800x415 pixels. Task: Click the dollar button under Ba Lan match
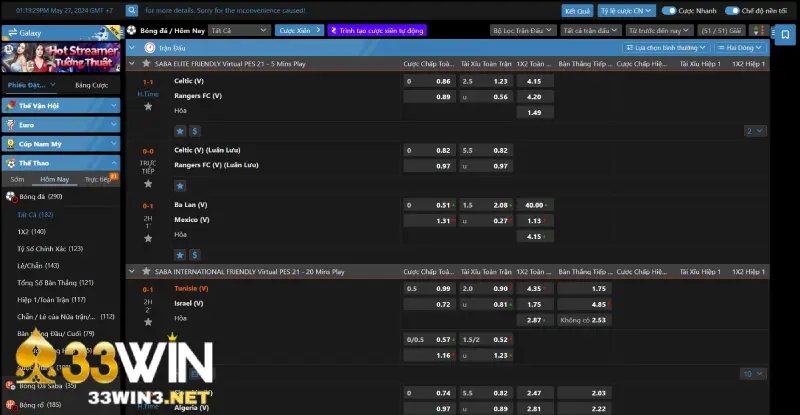click(x=194, y=255)
